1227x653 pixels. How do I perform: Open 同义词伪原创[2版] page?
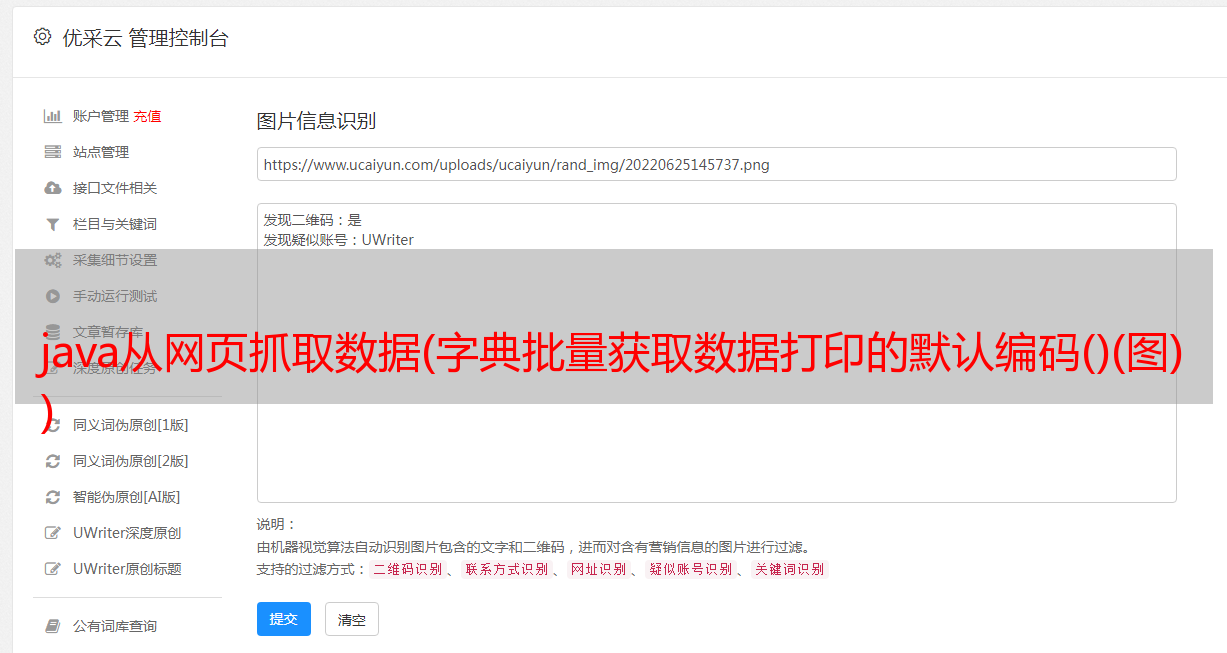(x=130, y=461)
